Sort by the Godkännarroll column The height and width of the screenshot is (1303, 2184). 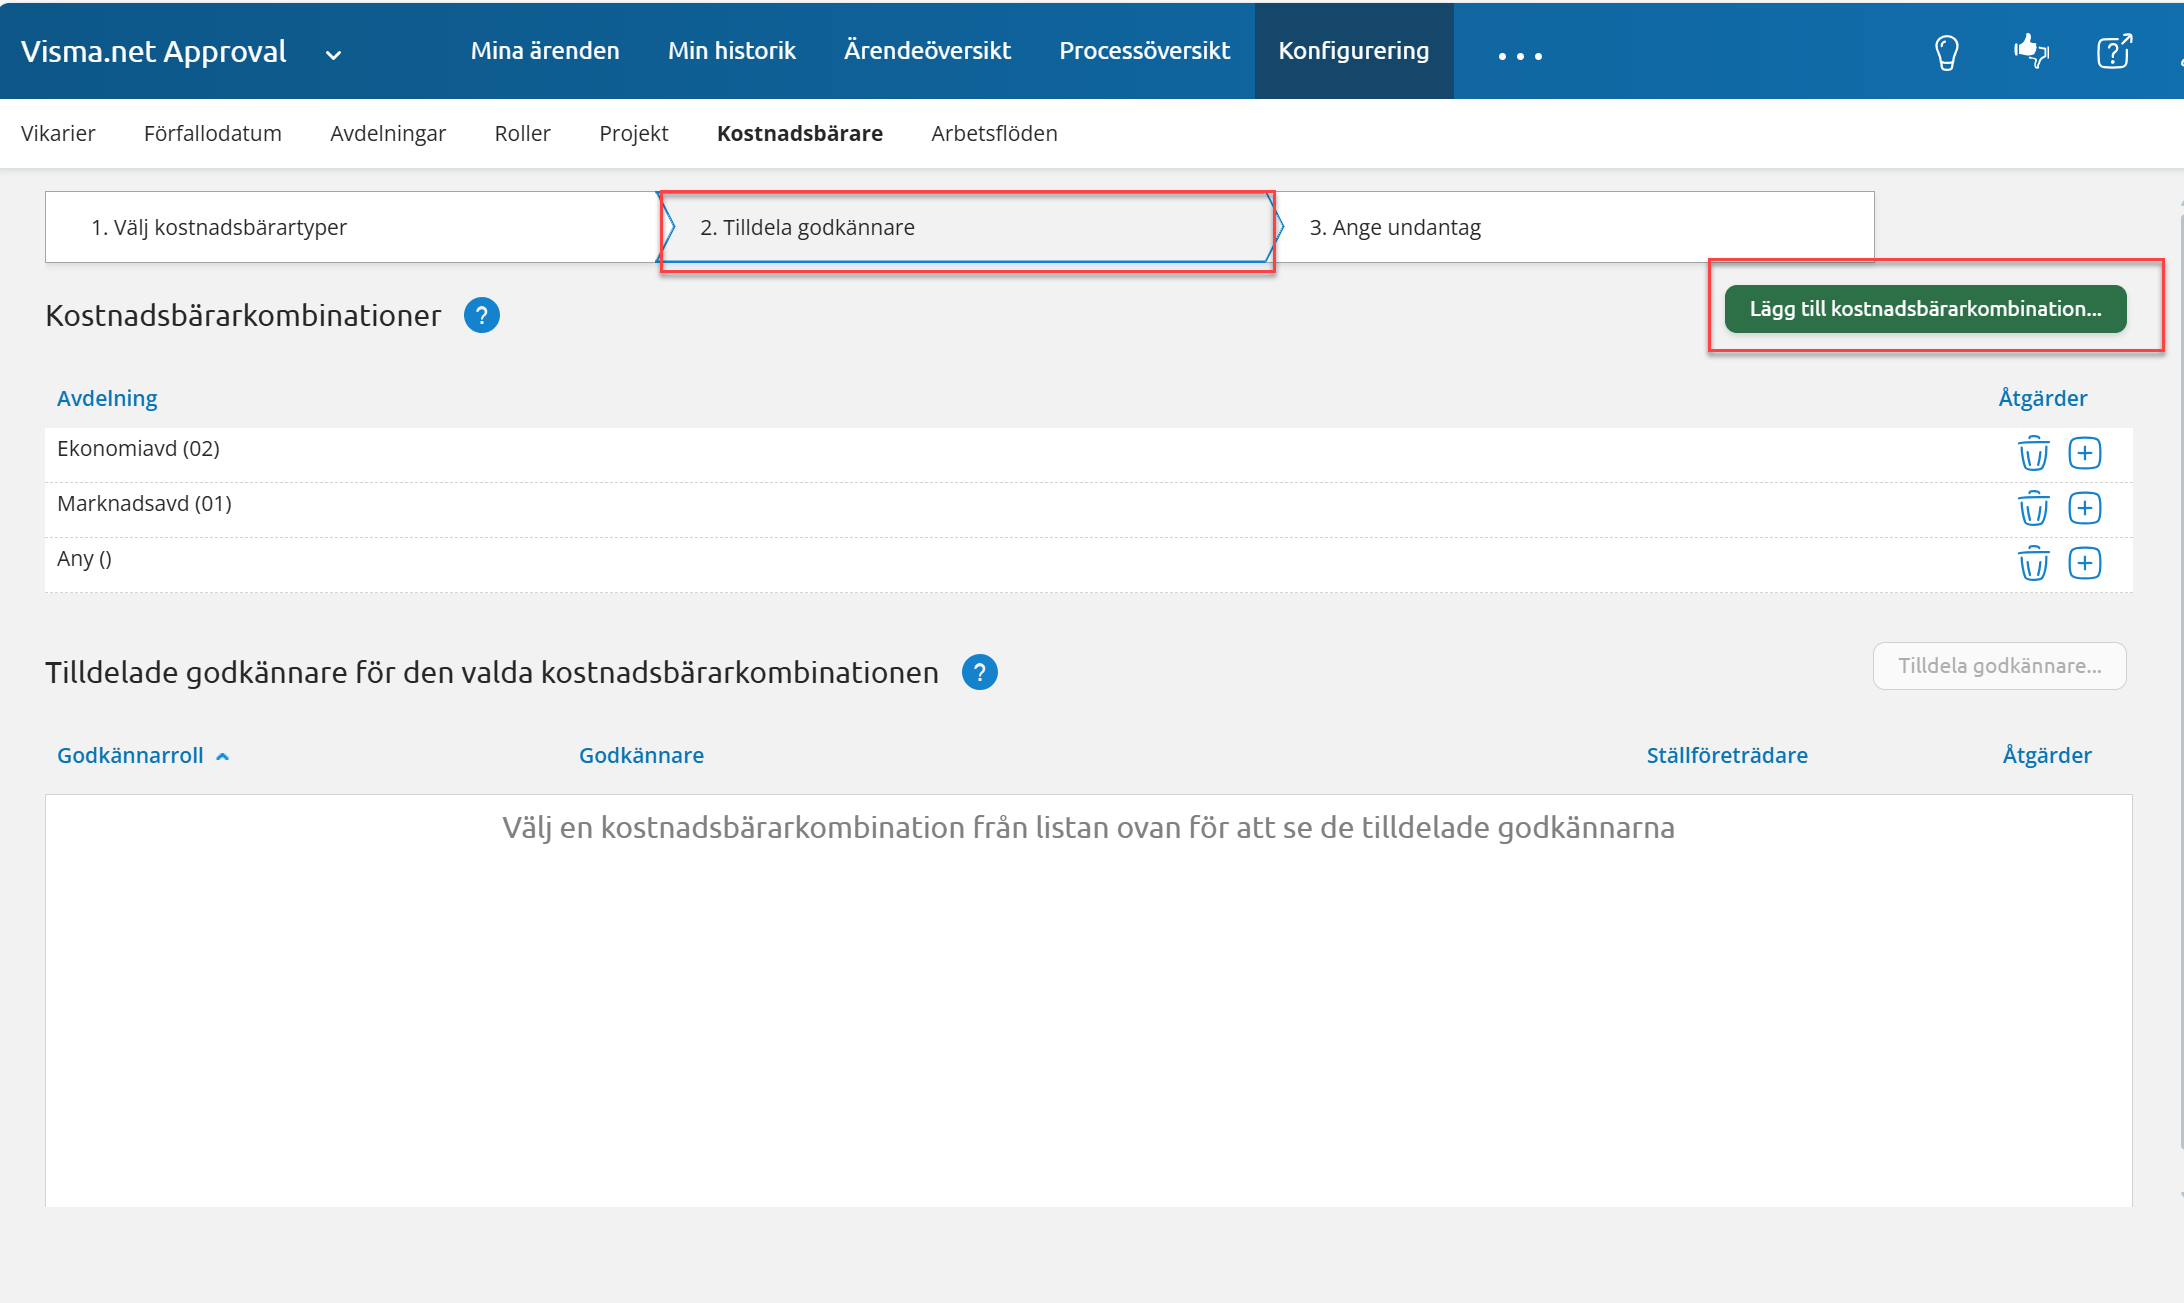(131, 756)
